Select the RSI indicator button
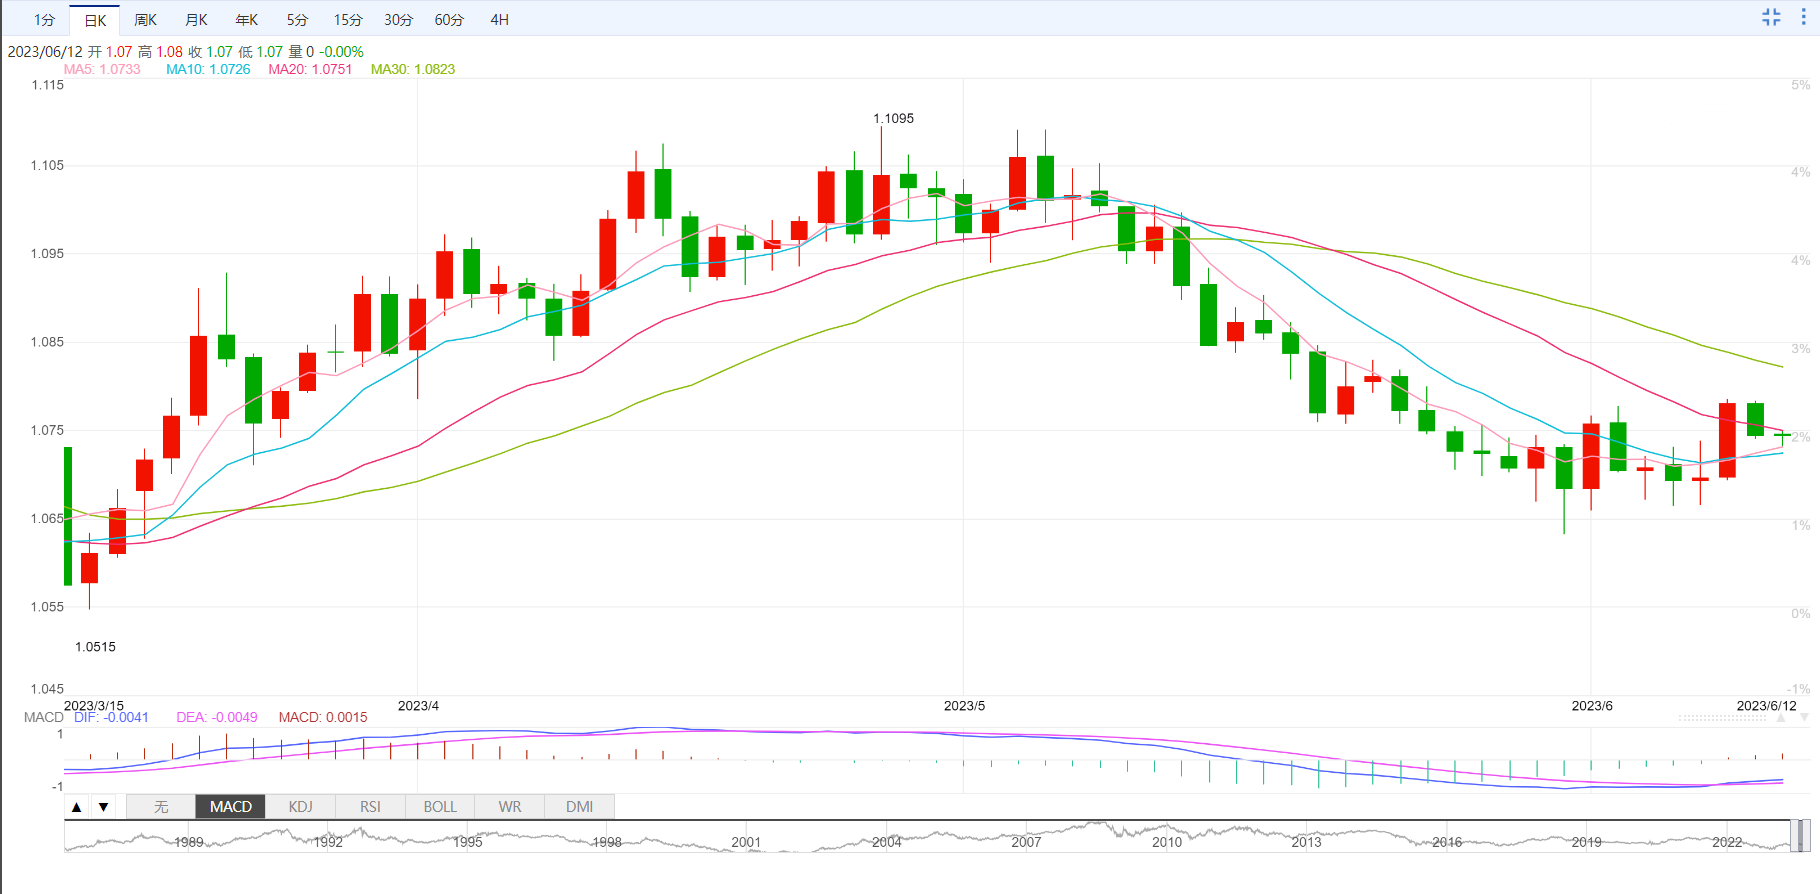The height and width of the screenshot is (894, 1820). (370, 807)
